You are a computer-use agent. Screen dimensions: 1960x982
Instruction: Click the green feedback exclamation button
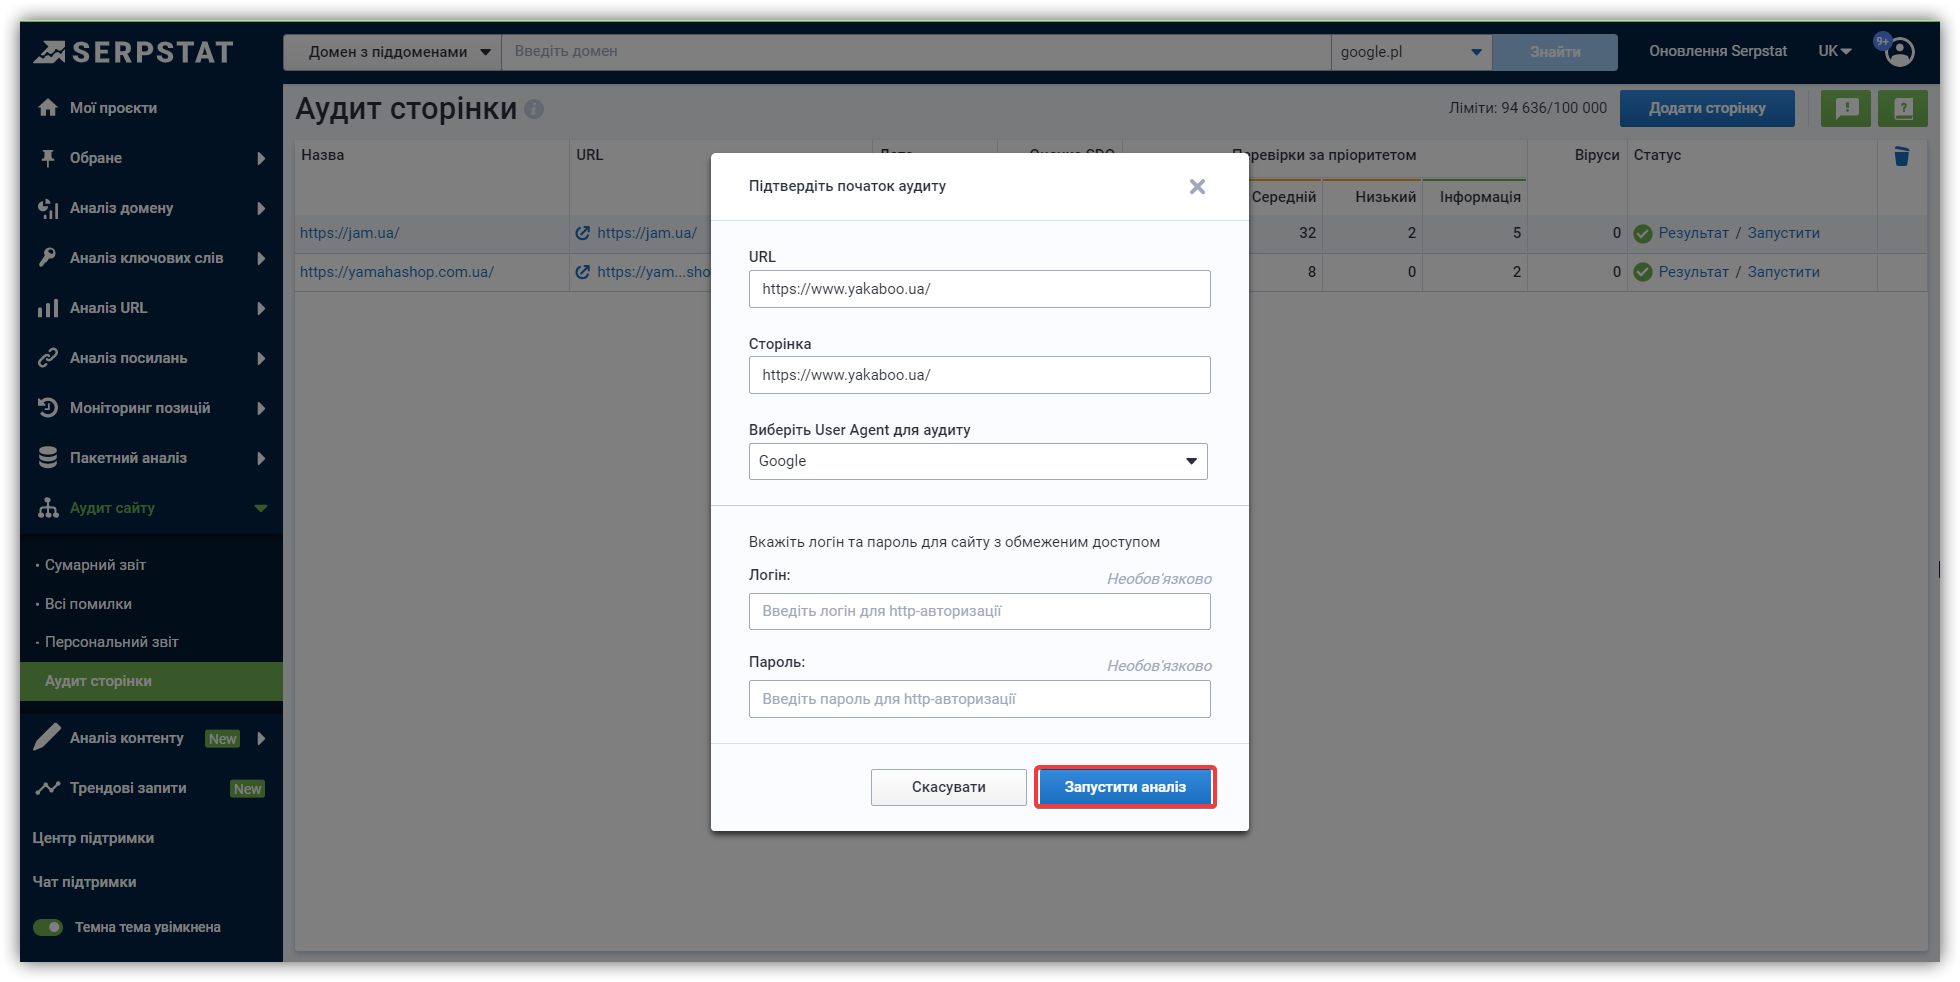[1846, 108]
